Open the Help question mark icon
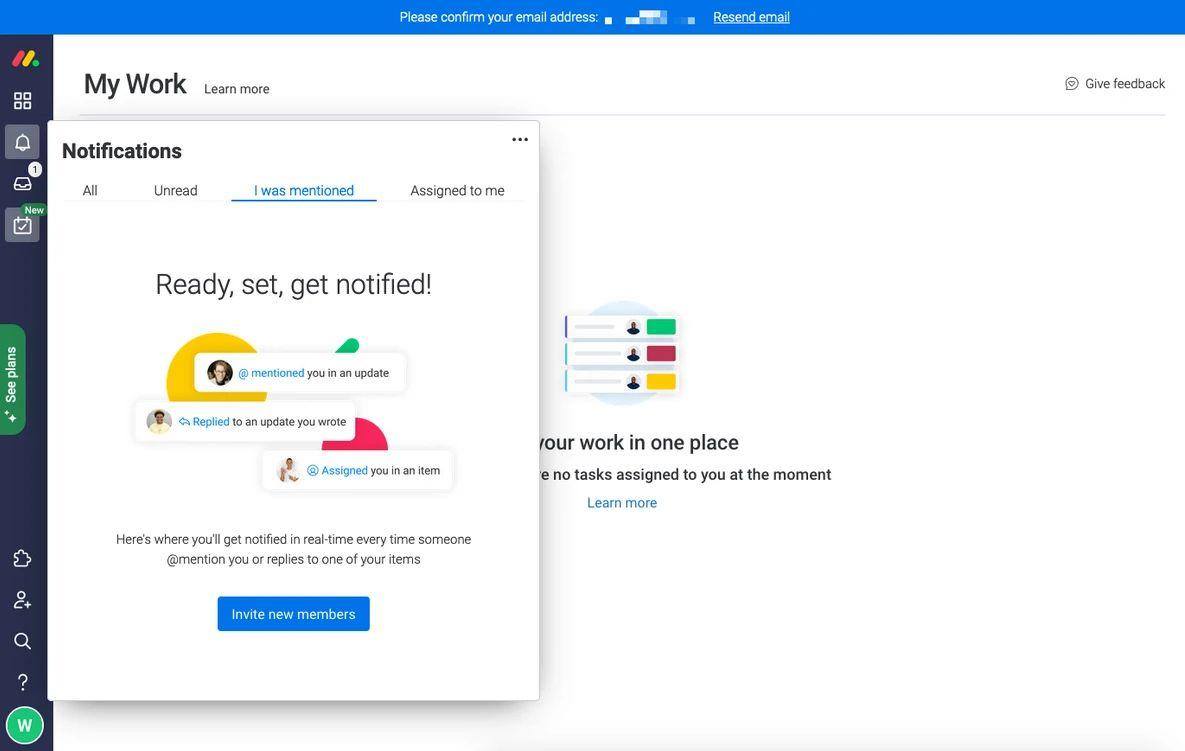Image resolution: width=1185 pixels, height=751 pixels. point(23,682)
